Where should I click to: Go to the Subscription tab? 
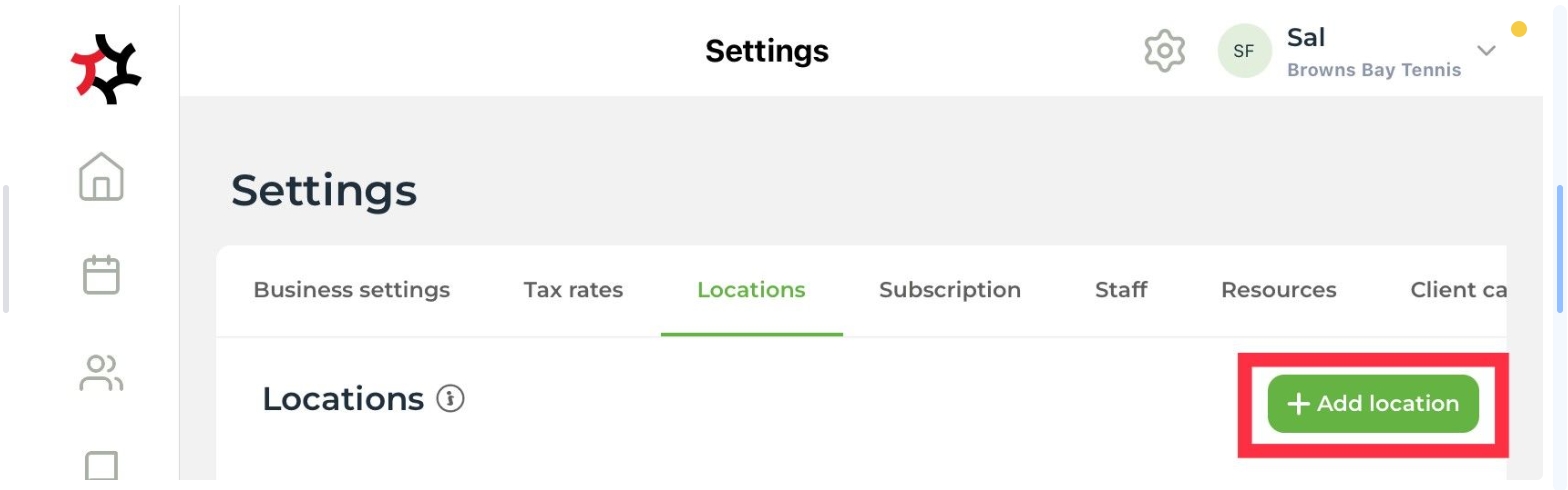[950, 290]
